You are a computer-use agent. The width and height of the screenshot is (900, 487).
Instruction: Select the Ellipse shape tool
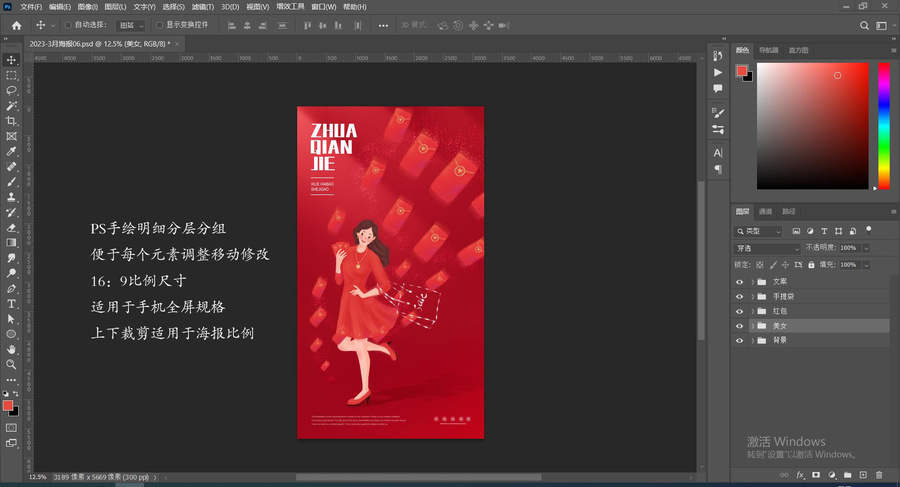tap(11, 334)
